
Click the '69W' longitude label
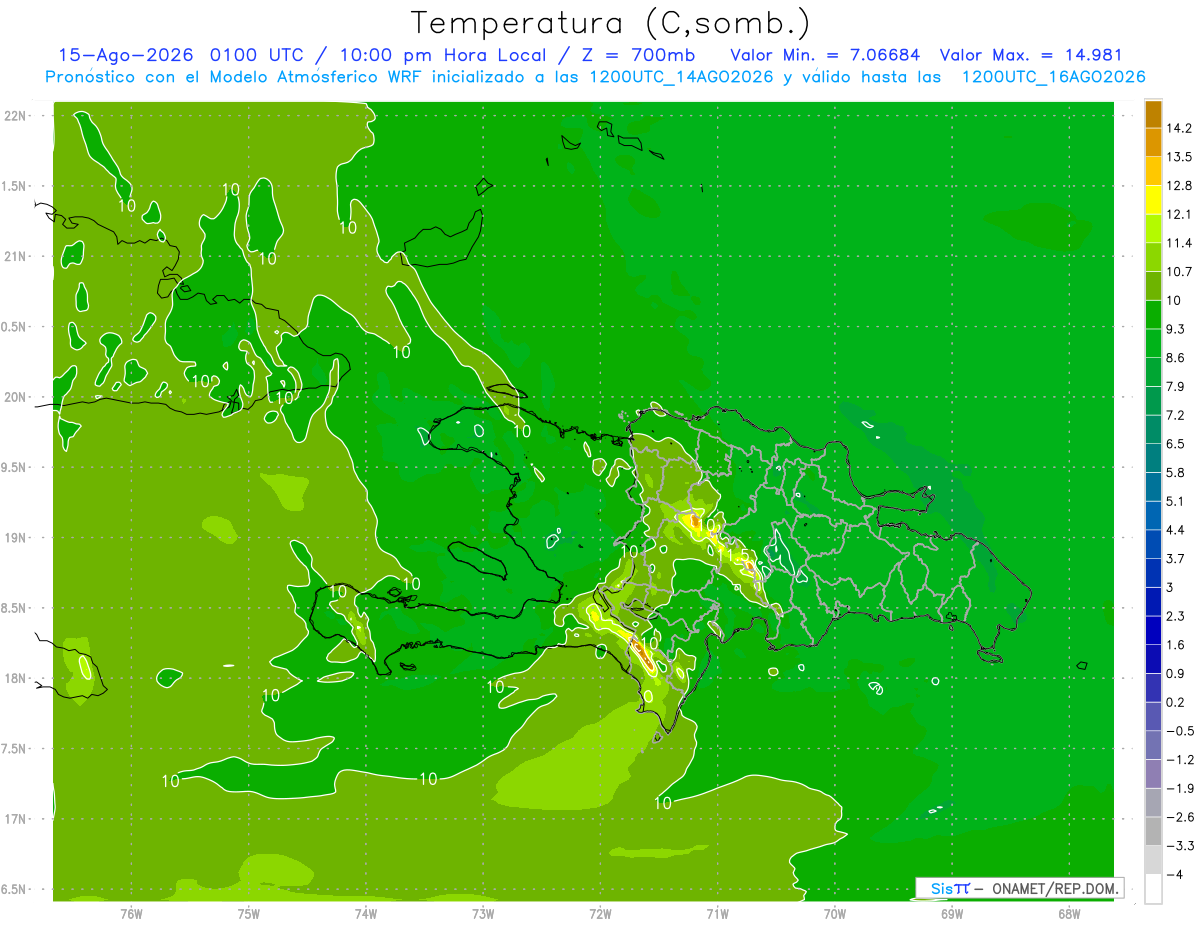952,913
